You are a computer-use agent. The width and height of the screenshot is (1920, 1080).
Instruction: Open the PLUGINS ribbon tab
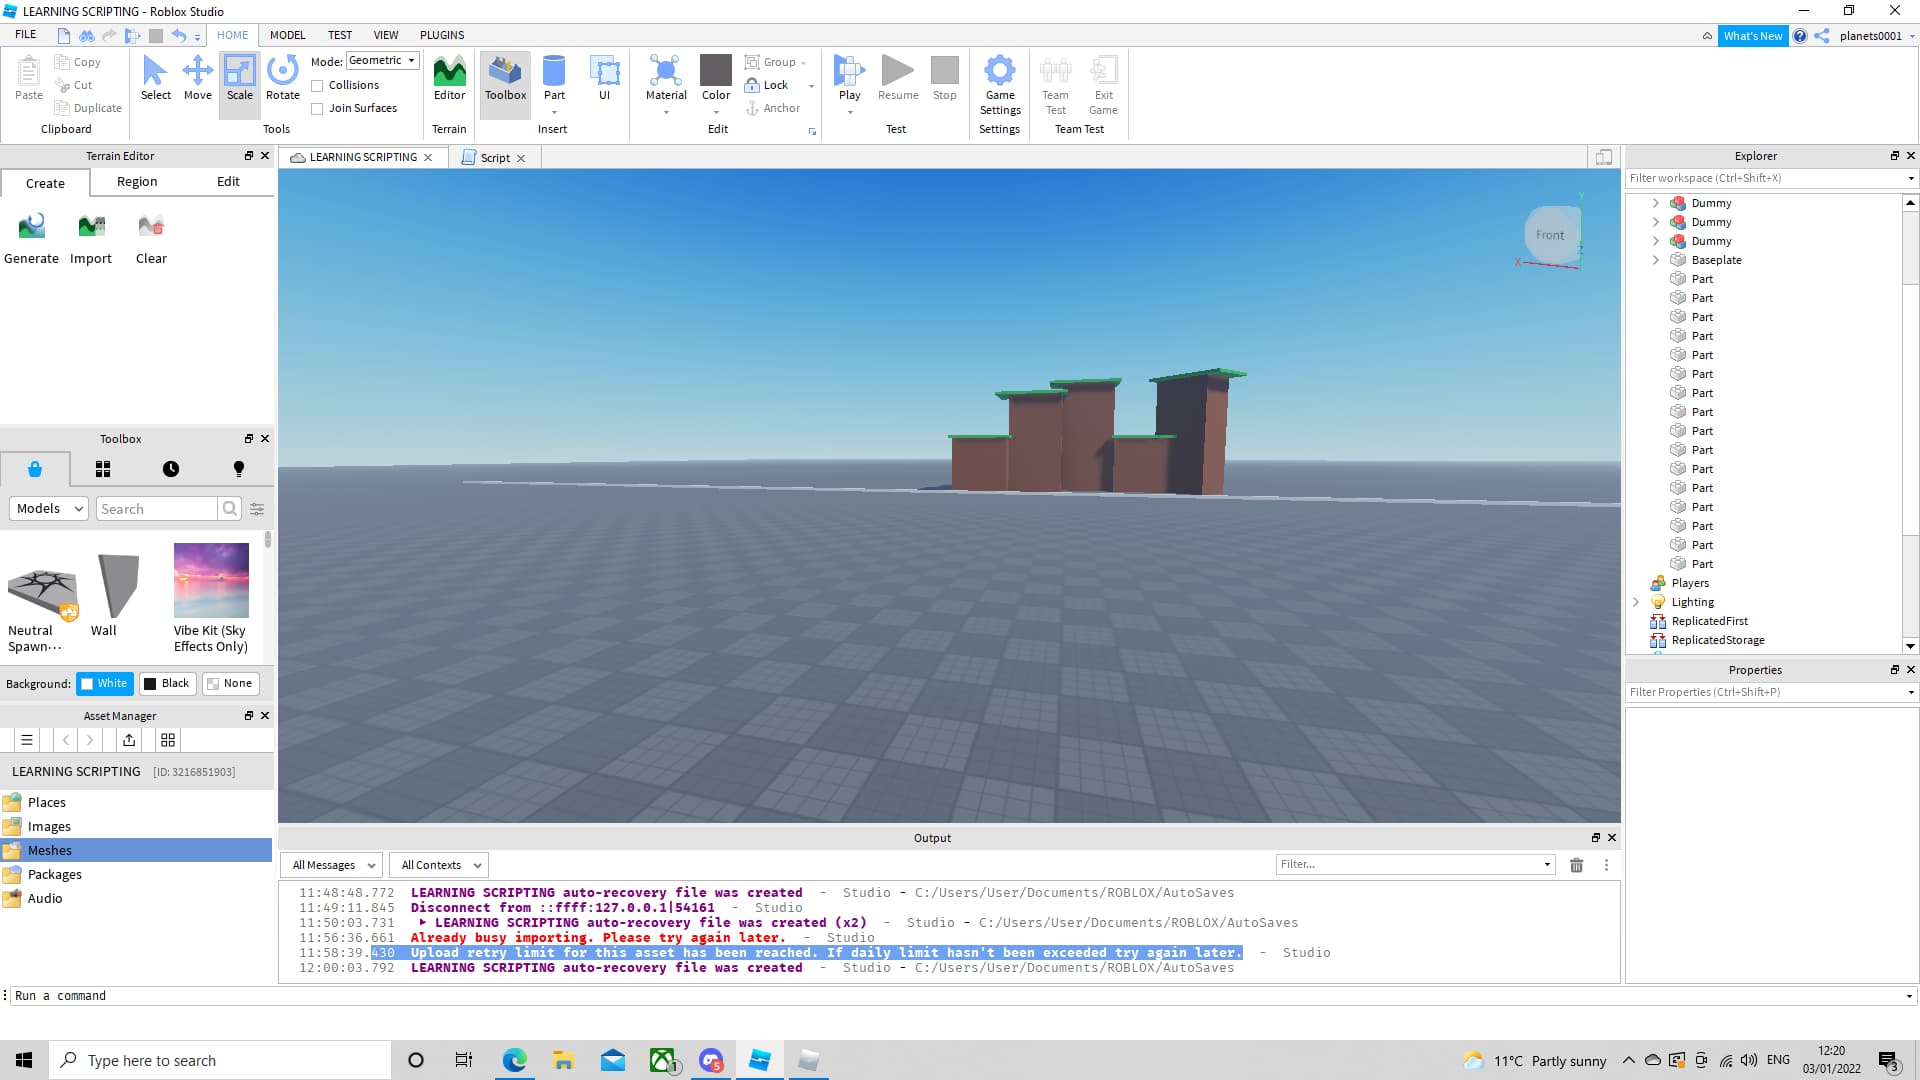442,35
